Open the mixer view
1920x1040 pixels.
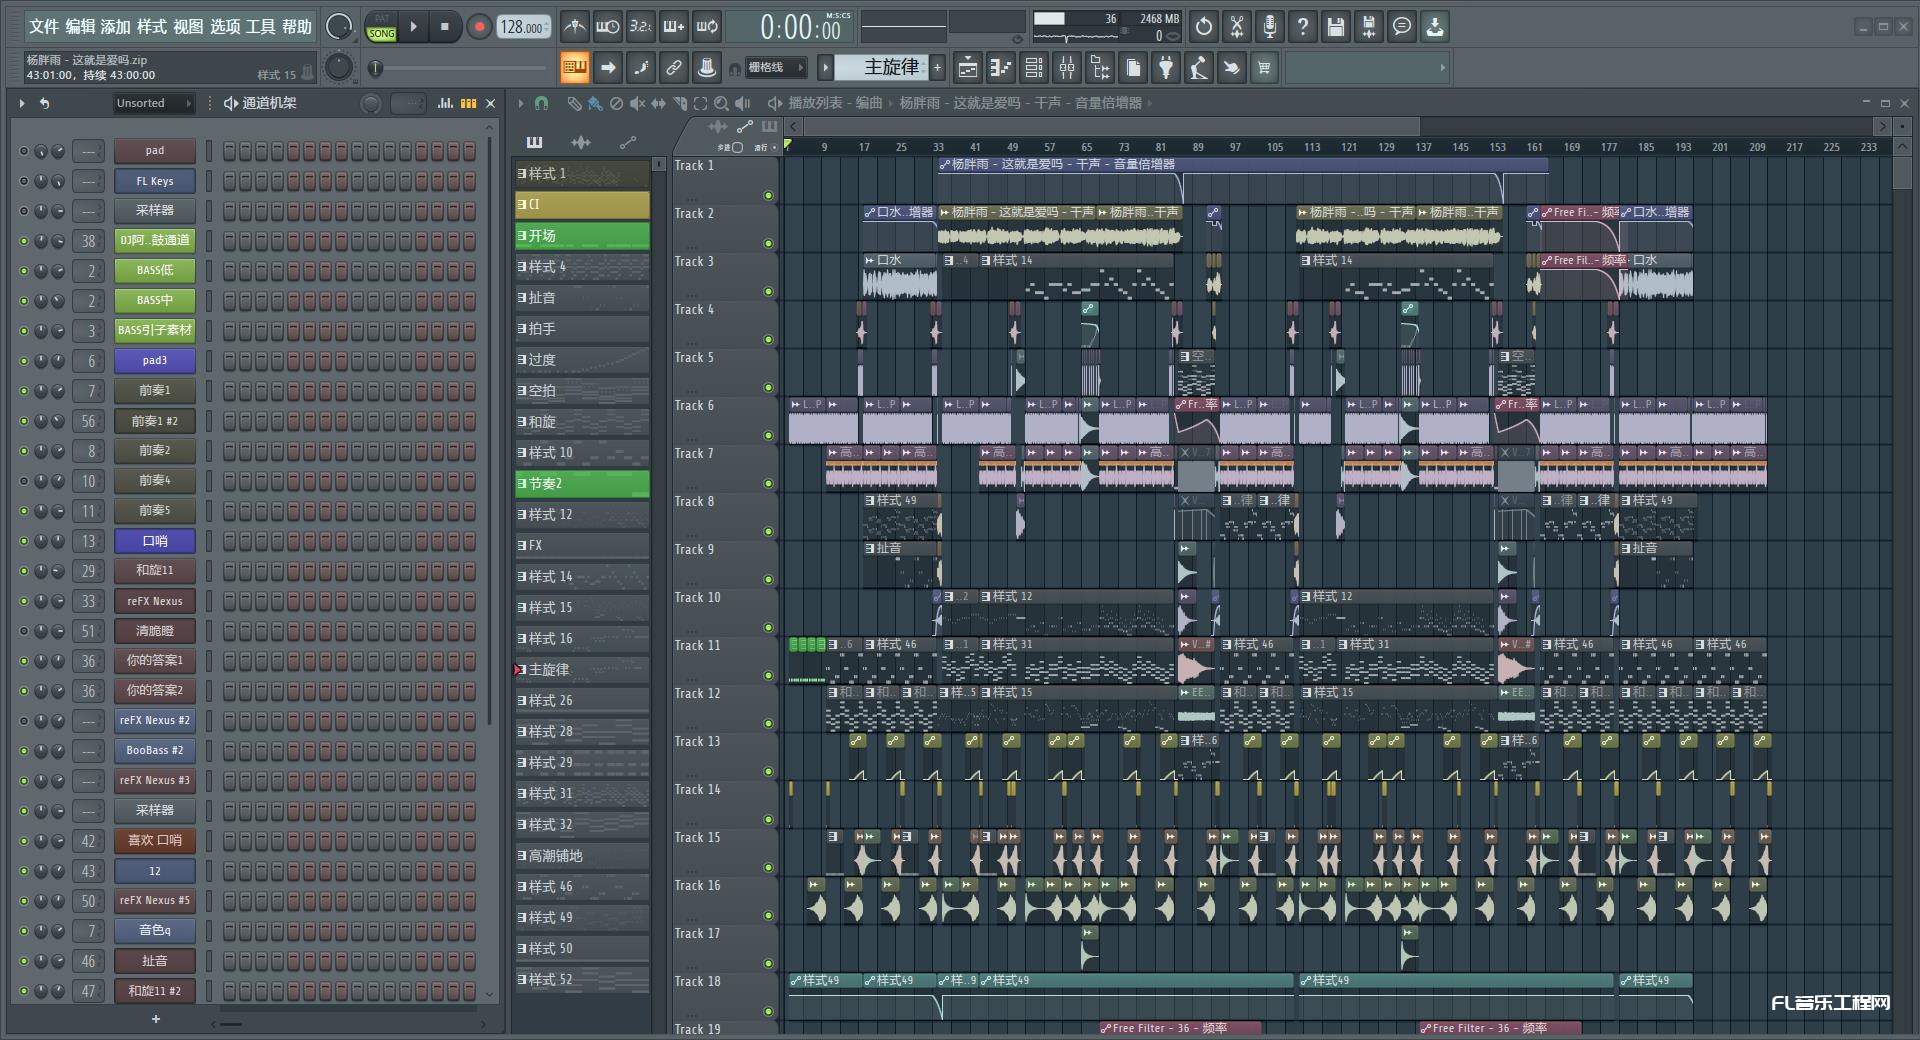tap(1067, 68)
